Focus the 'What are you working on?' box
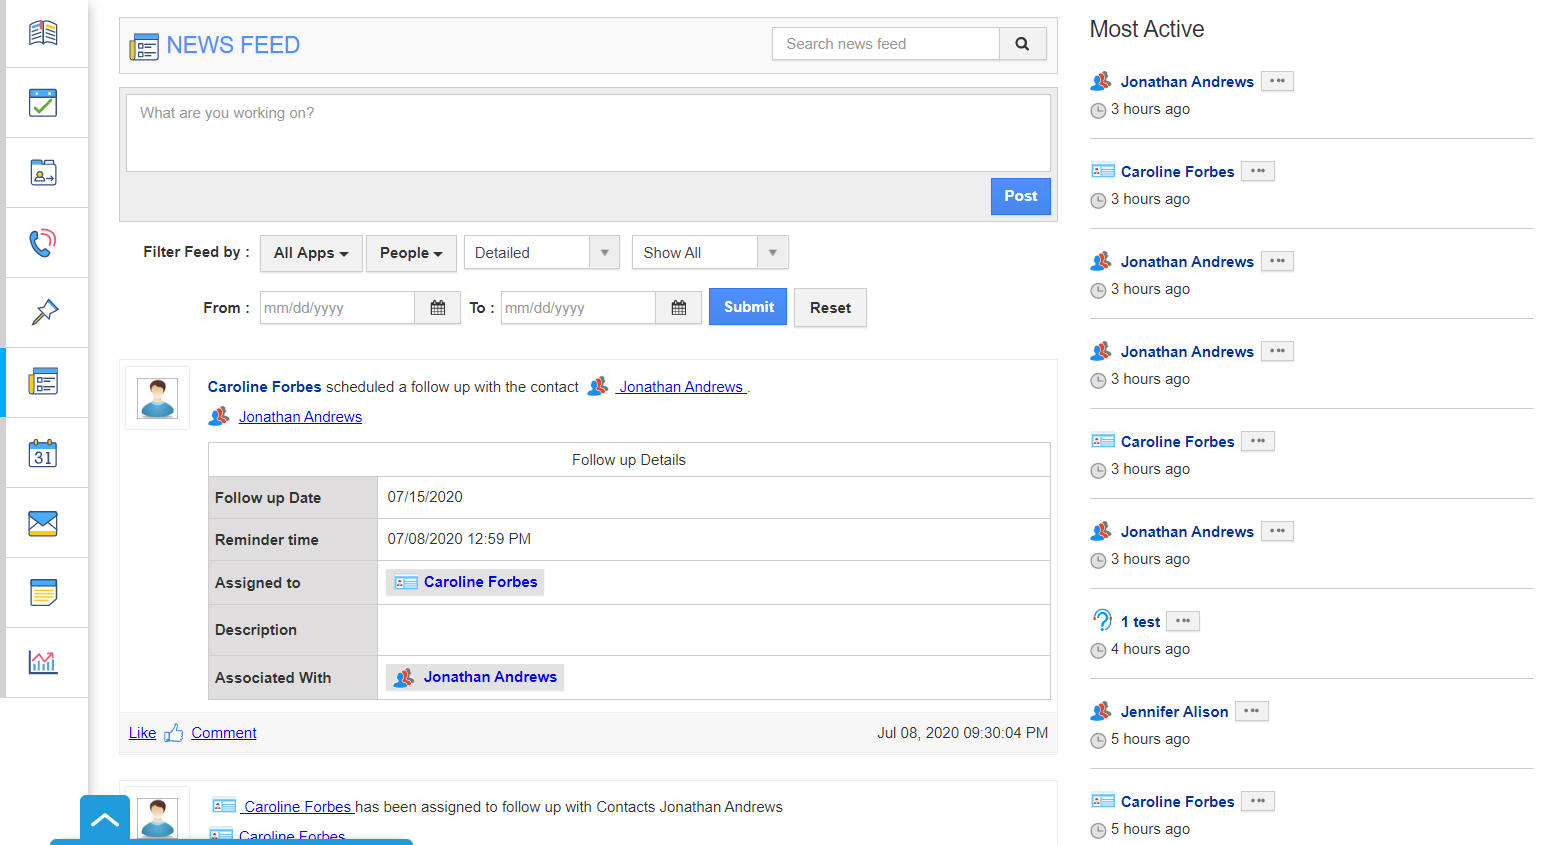This screenshot has height=845, width=1548. click(x=588, y=133)
